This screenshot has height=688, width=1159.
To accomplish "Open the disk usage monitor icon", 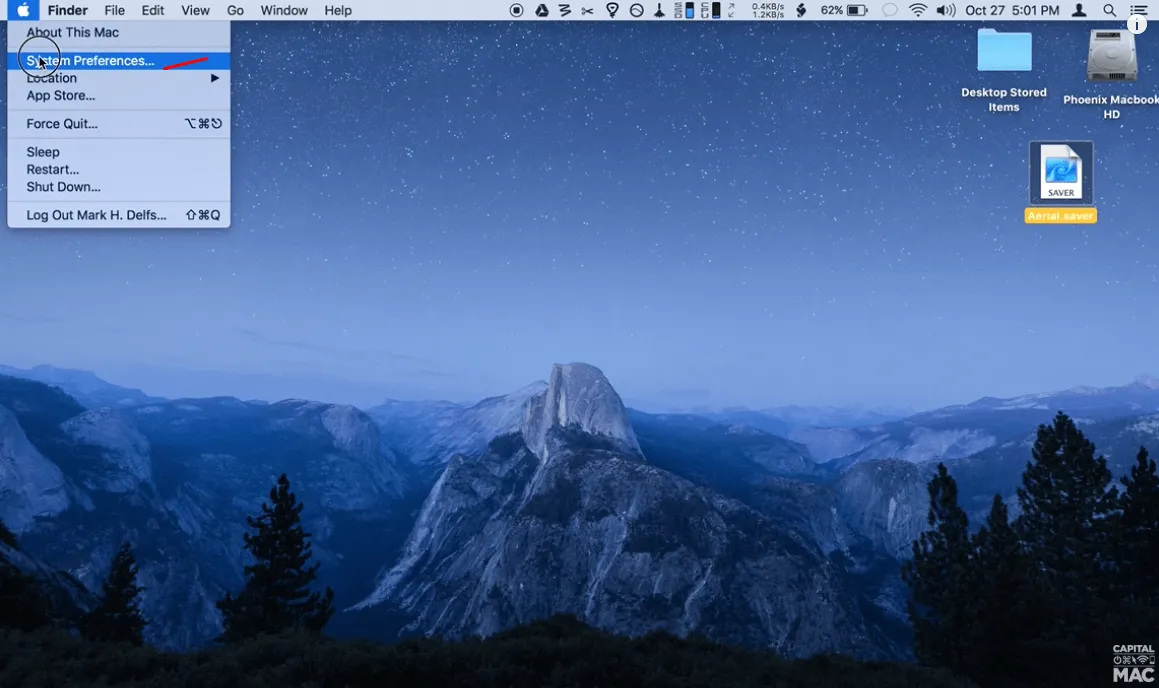I will (x=684, y=10).
